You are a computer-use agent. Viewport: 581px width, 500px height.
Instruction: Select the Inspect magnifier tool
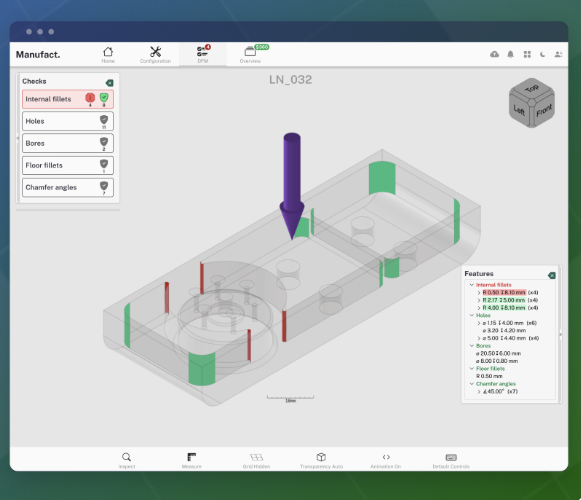(126, 457)
